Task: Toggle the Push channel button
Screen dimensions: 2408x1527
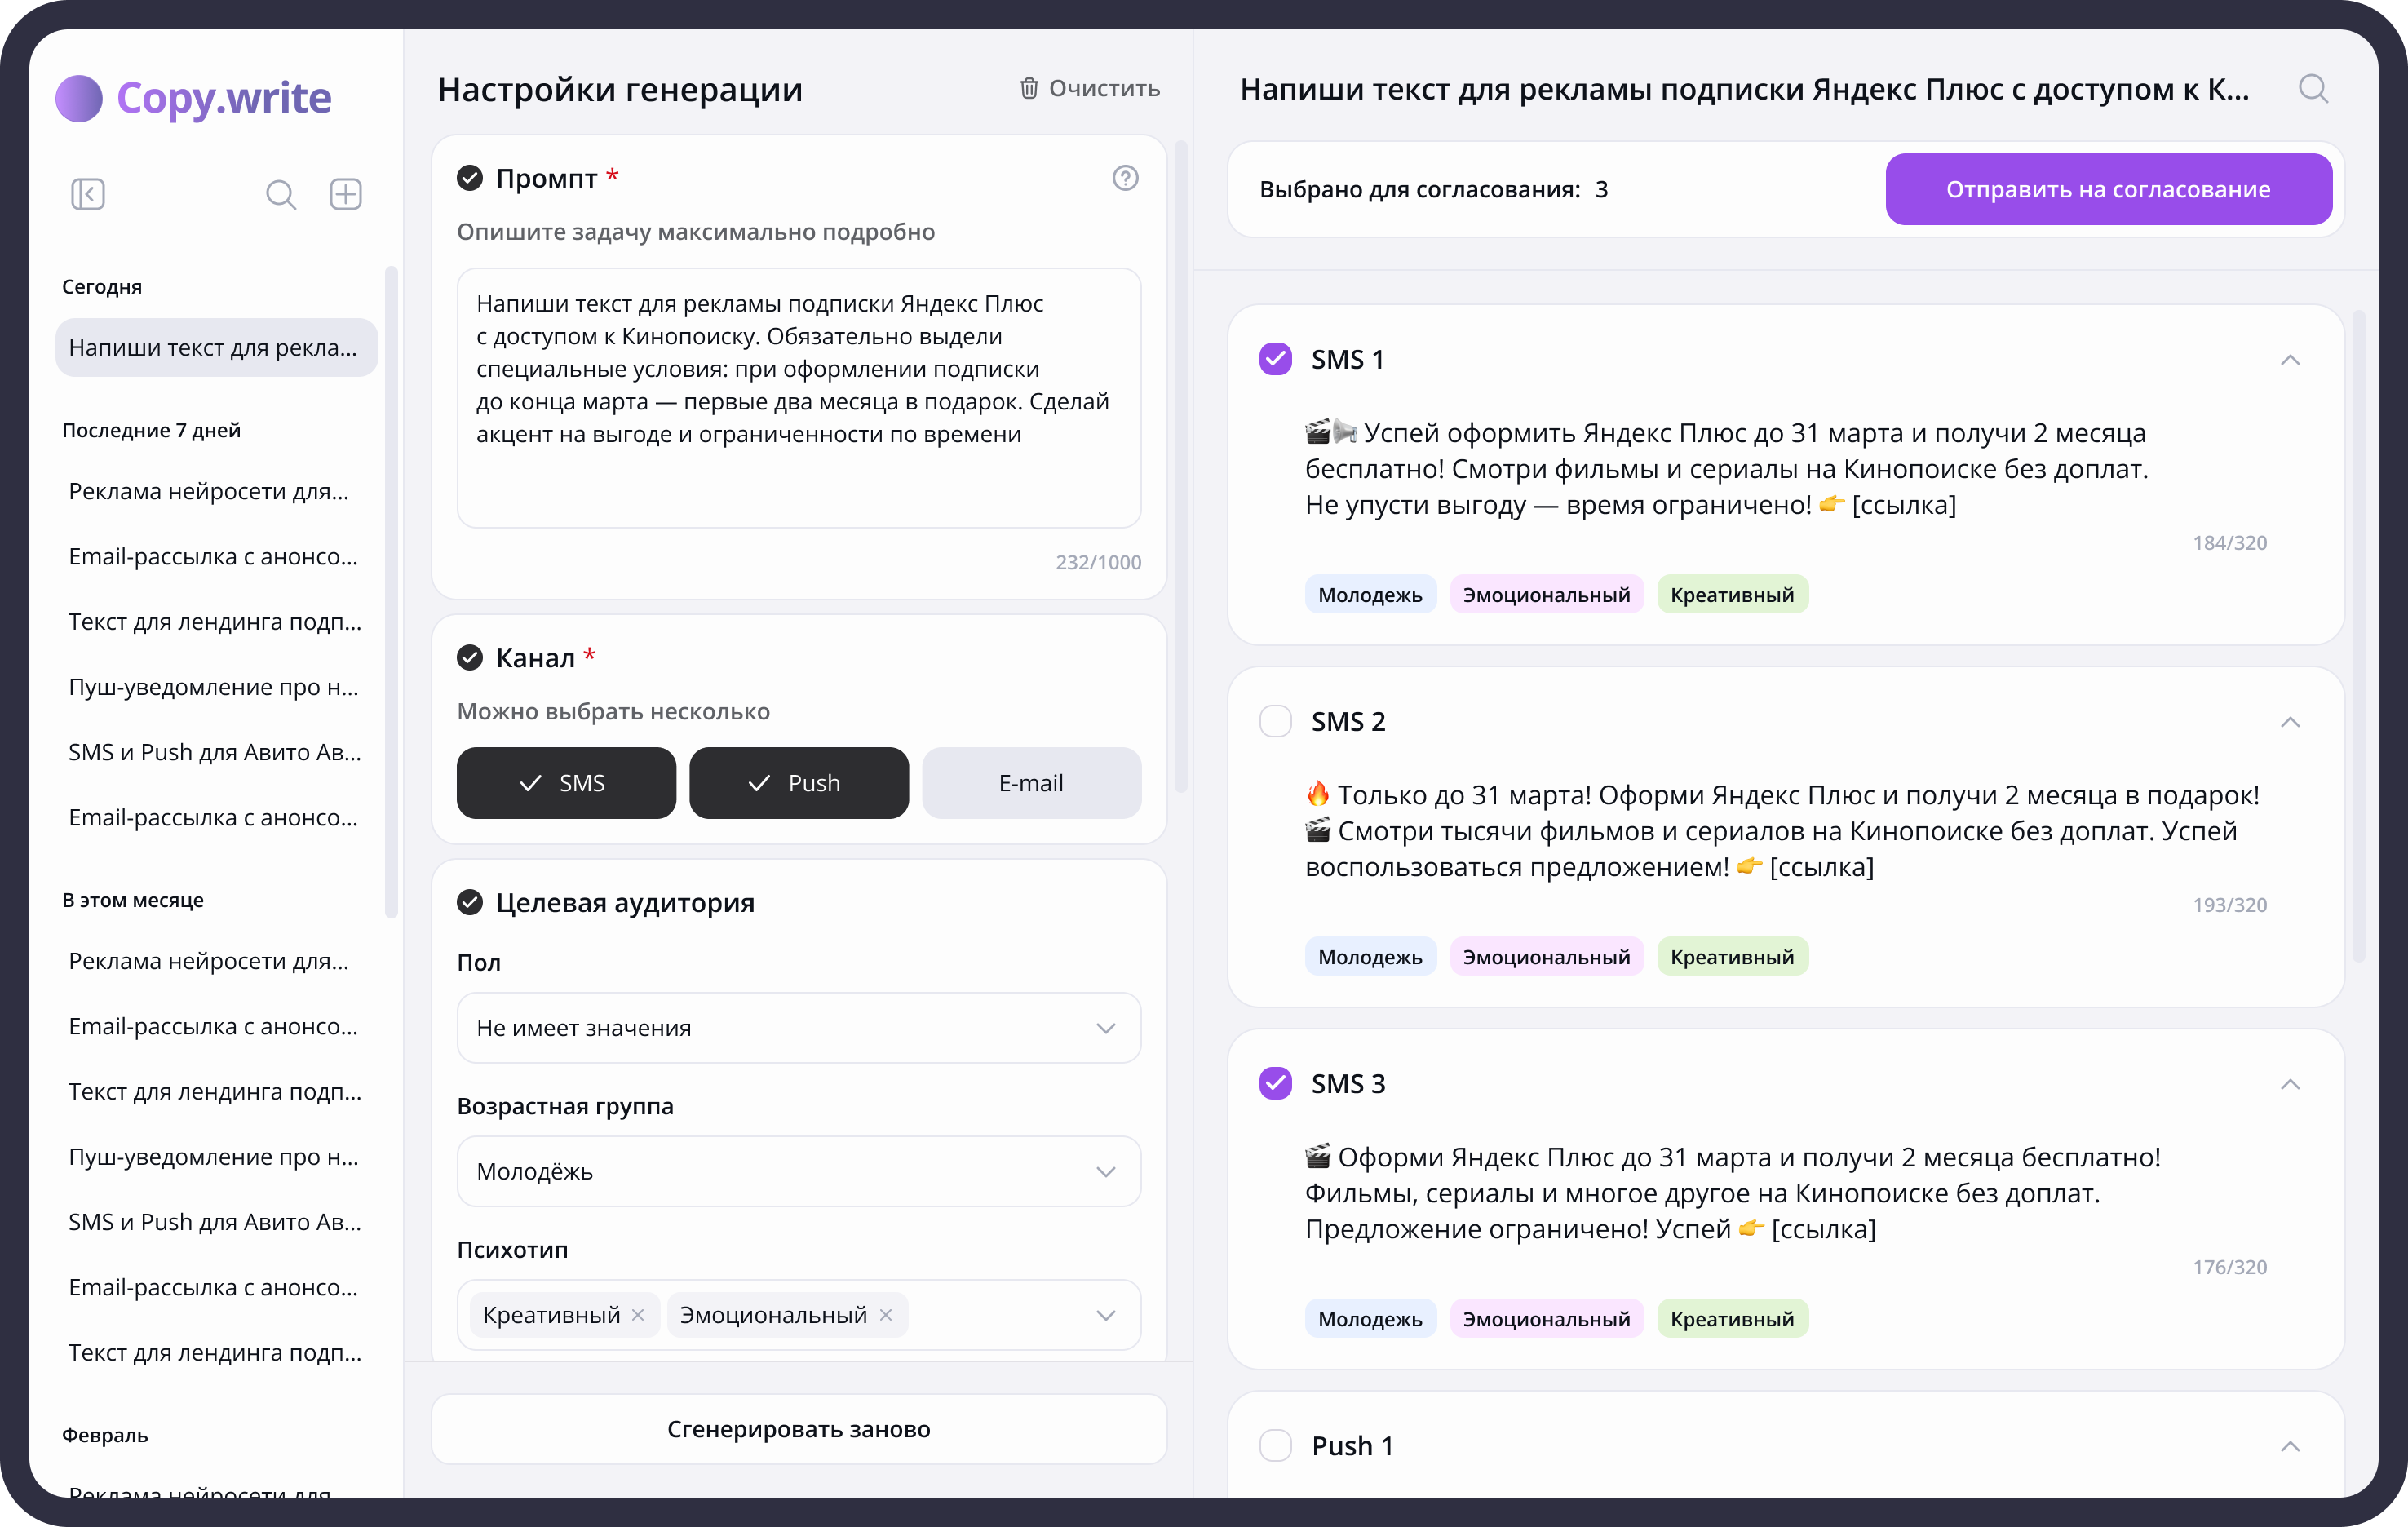Action: click(x=799, y=783)
